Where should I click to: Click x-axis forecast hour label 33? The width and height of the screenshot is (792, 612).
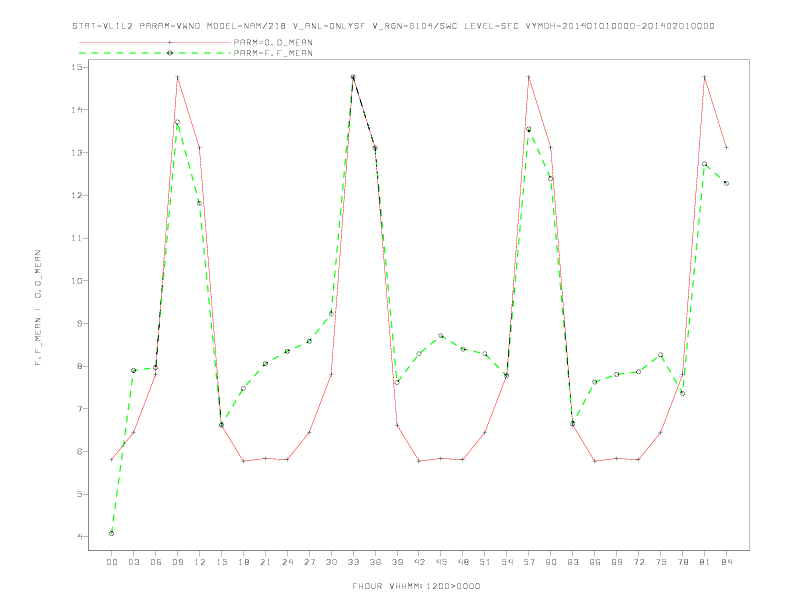(353, 562)
